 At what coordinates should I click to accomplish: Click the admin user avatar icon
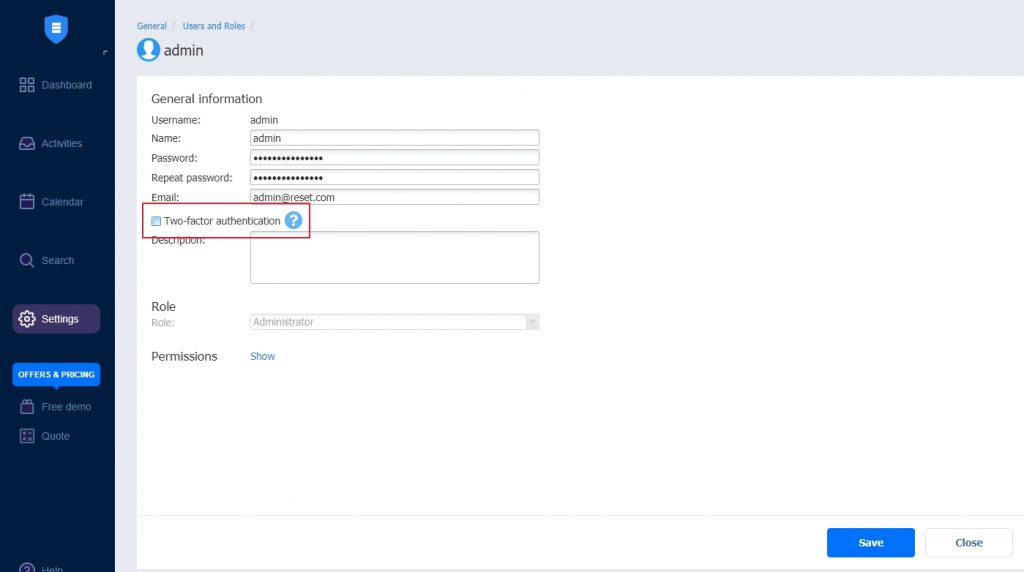(x=148, y=50)
